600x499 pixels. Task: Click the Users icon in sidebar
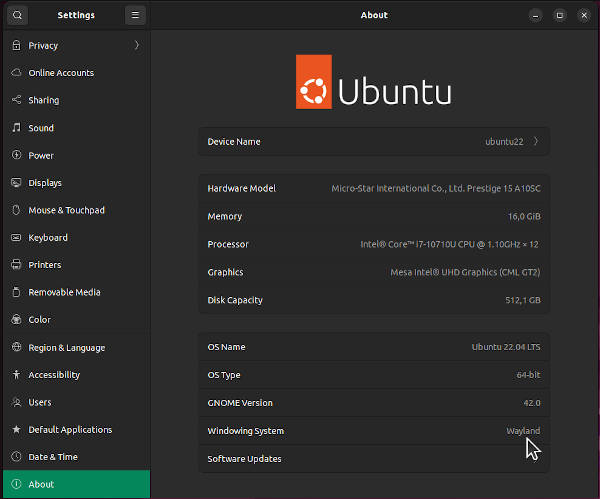[16, 402]
